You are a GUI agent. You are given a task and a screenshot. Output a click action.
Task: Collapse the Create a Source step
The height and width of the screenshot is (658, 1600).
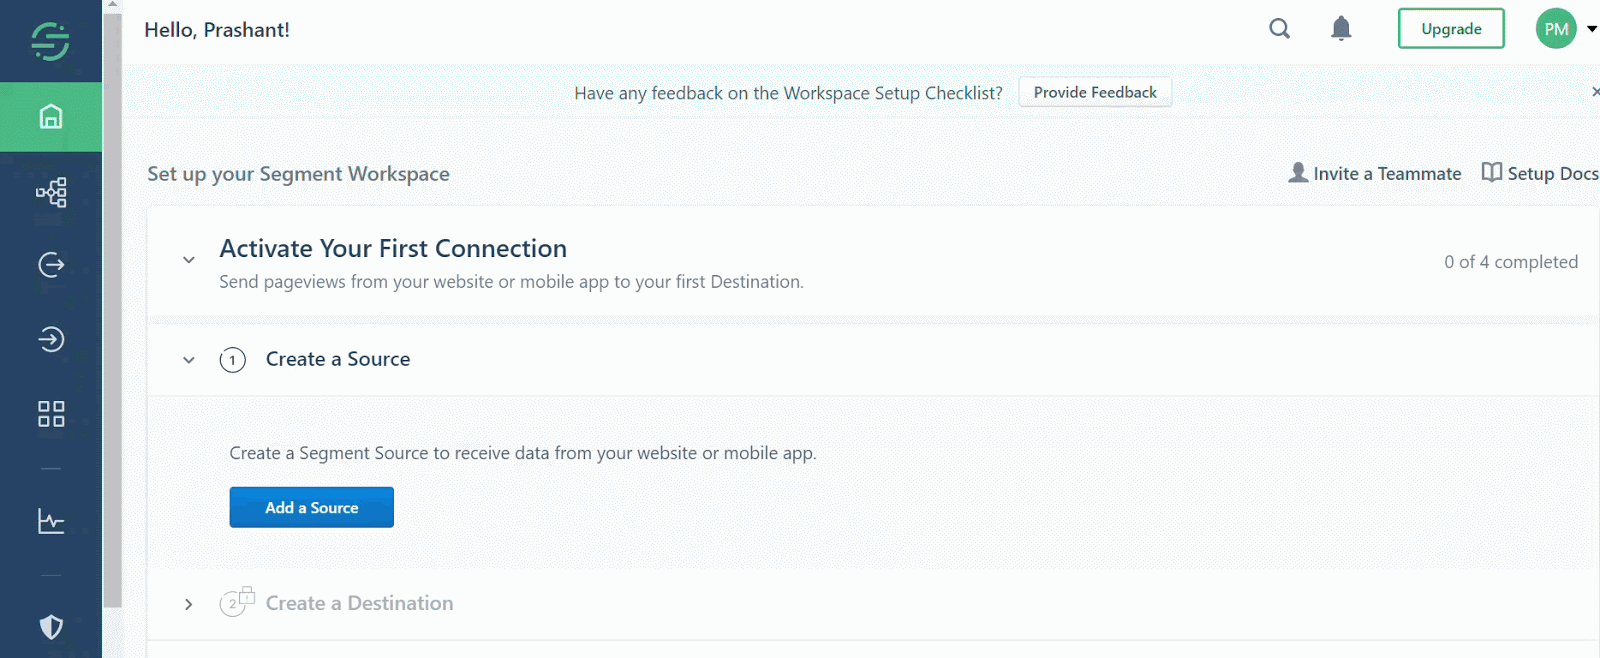coord(188,360)
